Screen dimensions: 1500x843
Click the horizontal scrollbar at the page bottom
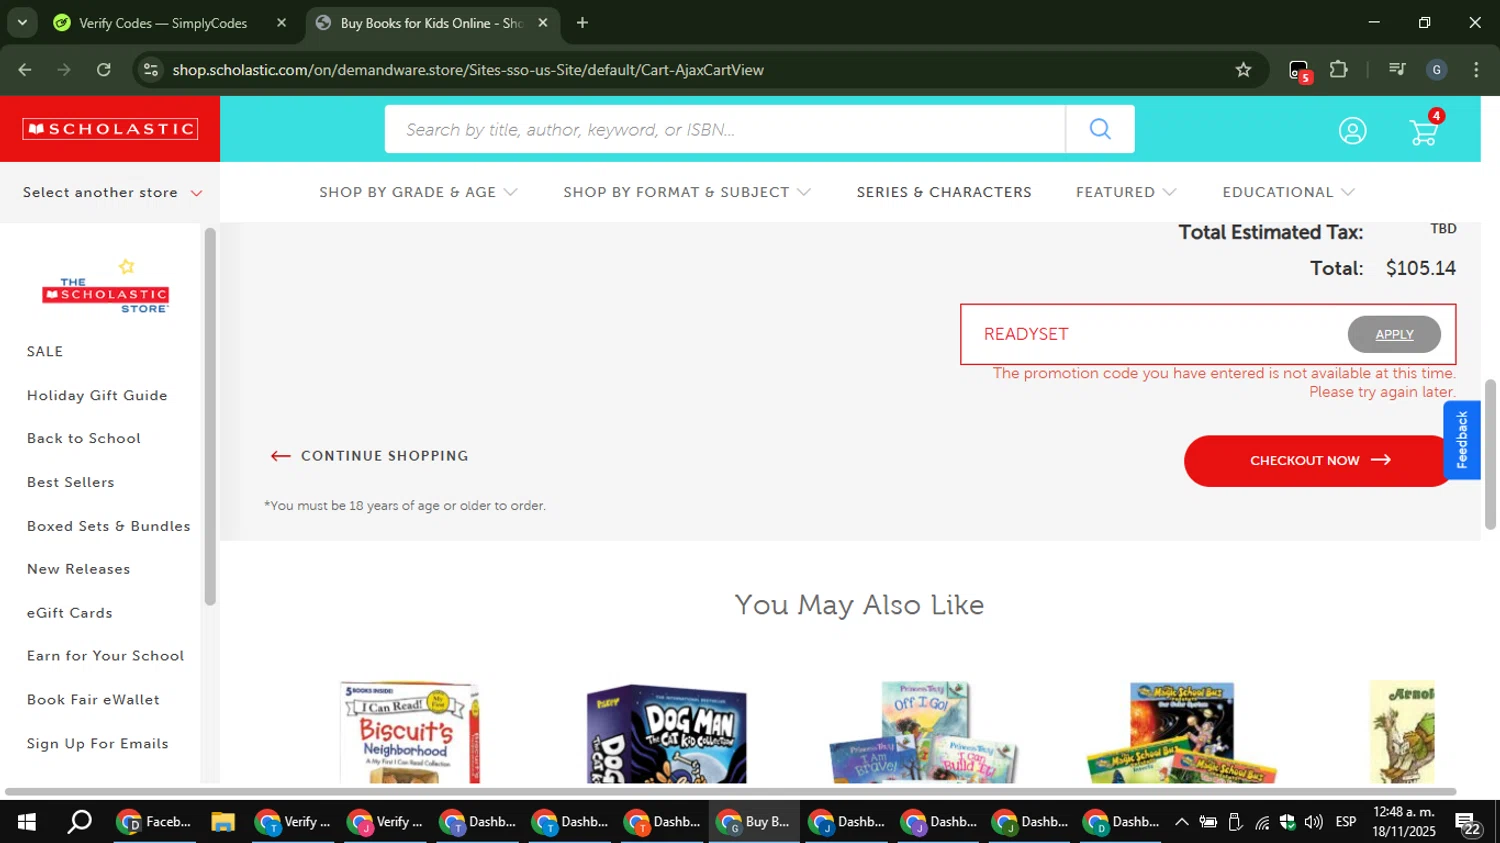pos(730,792)
